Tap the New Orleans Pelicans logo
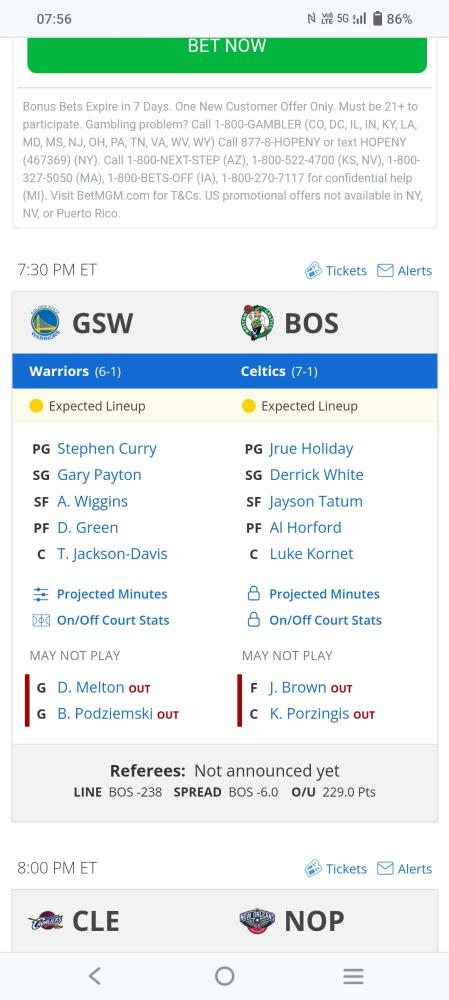The height and width of the screenshot is (1000, 449). click(x=257, y=922)
